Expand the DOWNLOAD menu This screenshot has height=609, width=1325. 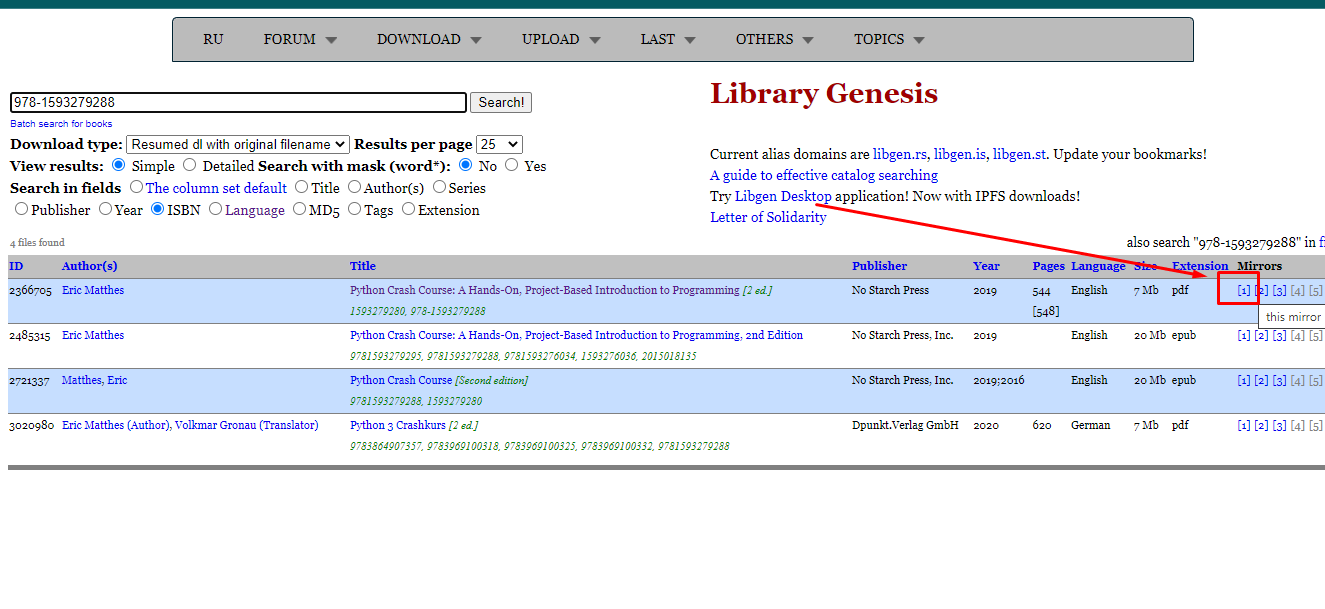coord(429,39)
